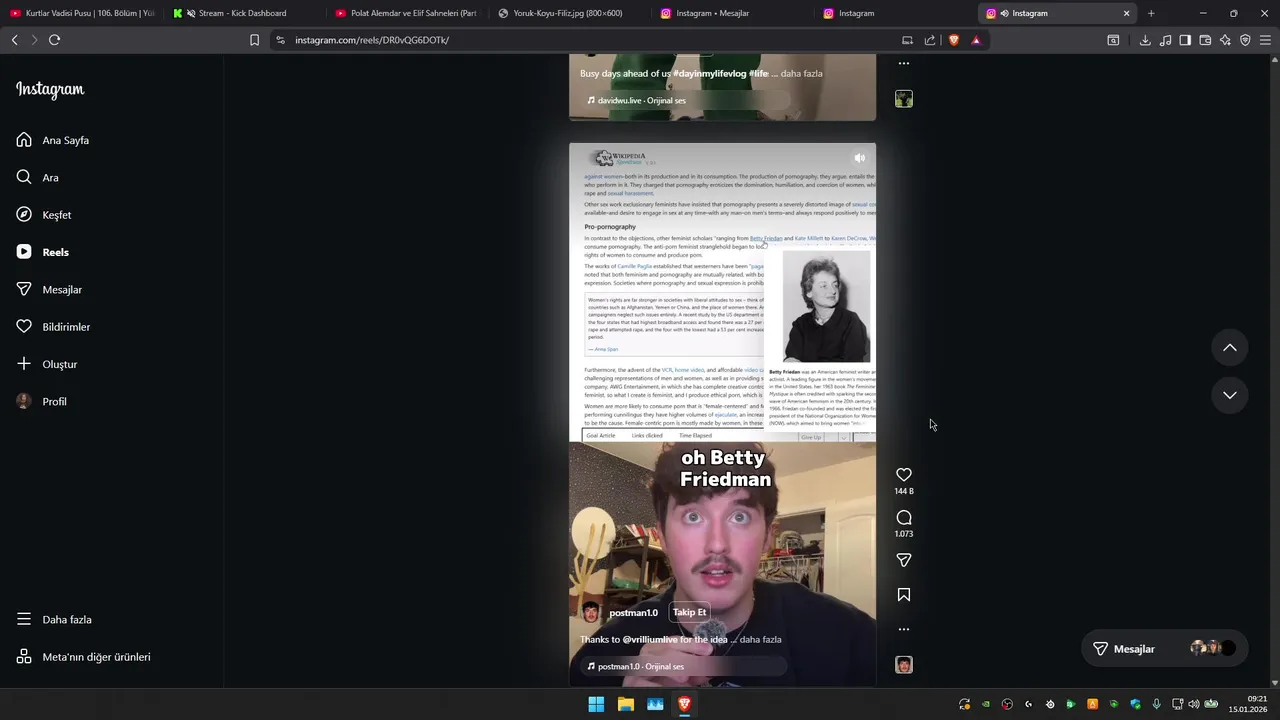Screen dimensions: 1280x720
Task: Open Bildirimler notifications
Action: tap(53, 327)
